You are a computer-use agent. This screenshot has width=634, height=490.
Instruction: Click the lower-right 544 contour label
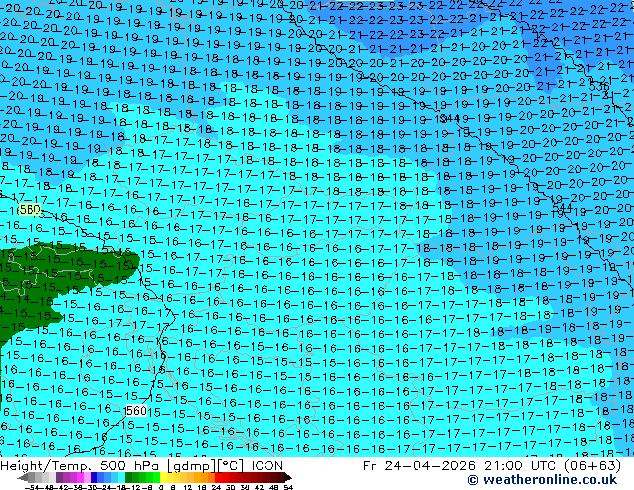pyautogui.click(x=562, y=208)
